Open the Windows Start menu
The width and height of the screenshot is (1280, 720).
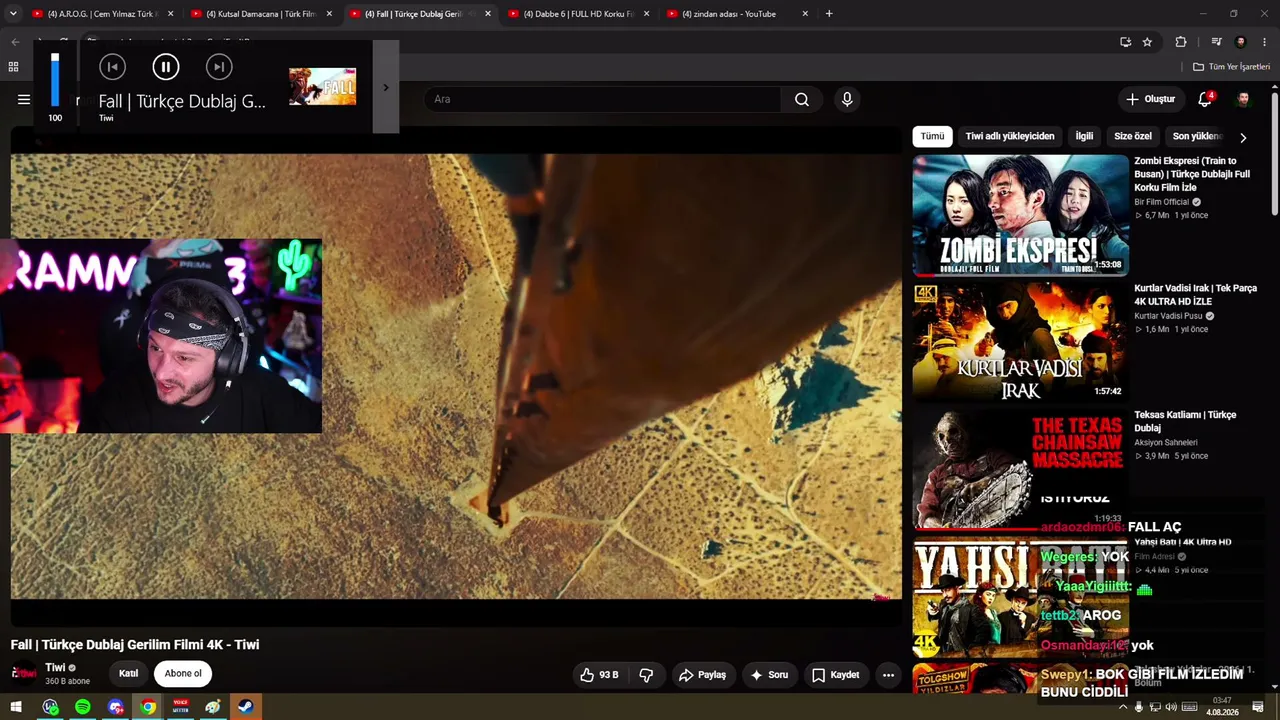pyautogui.click(x=17, y=707)
